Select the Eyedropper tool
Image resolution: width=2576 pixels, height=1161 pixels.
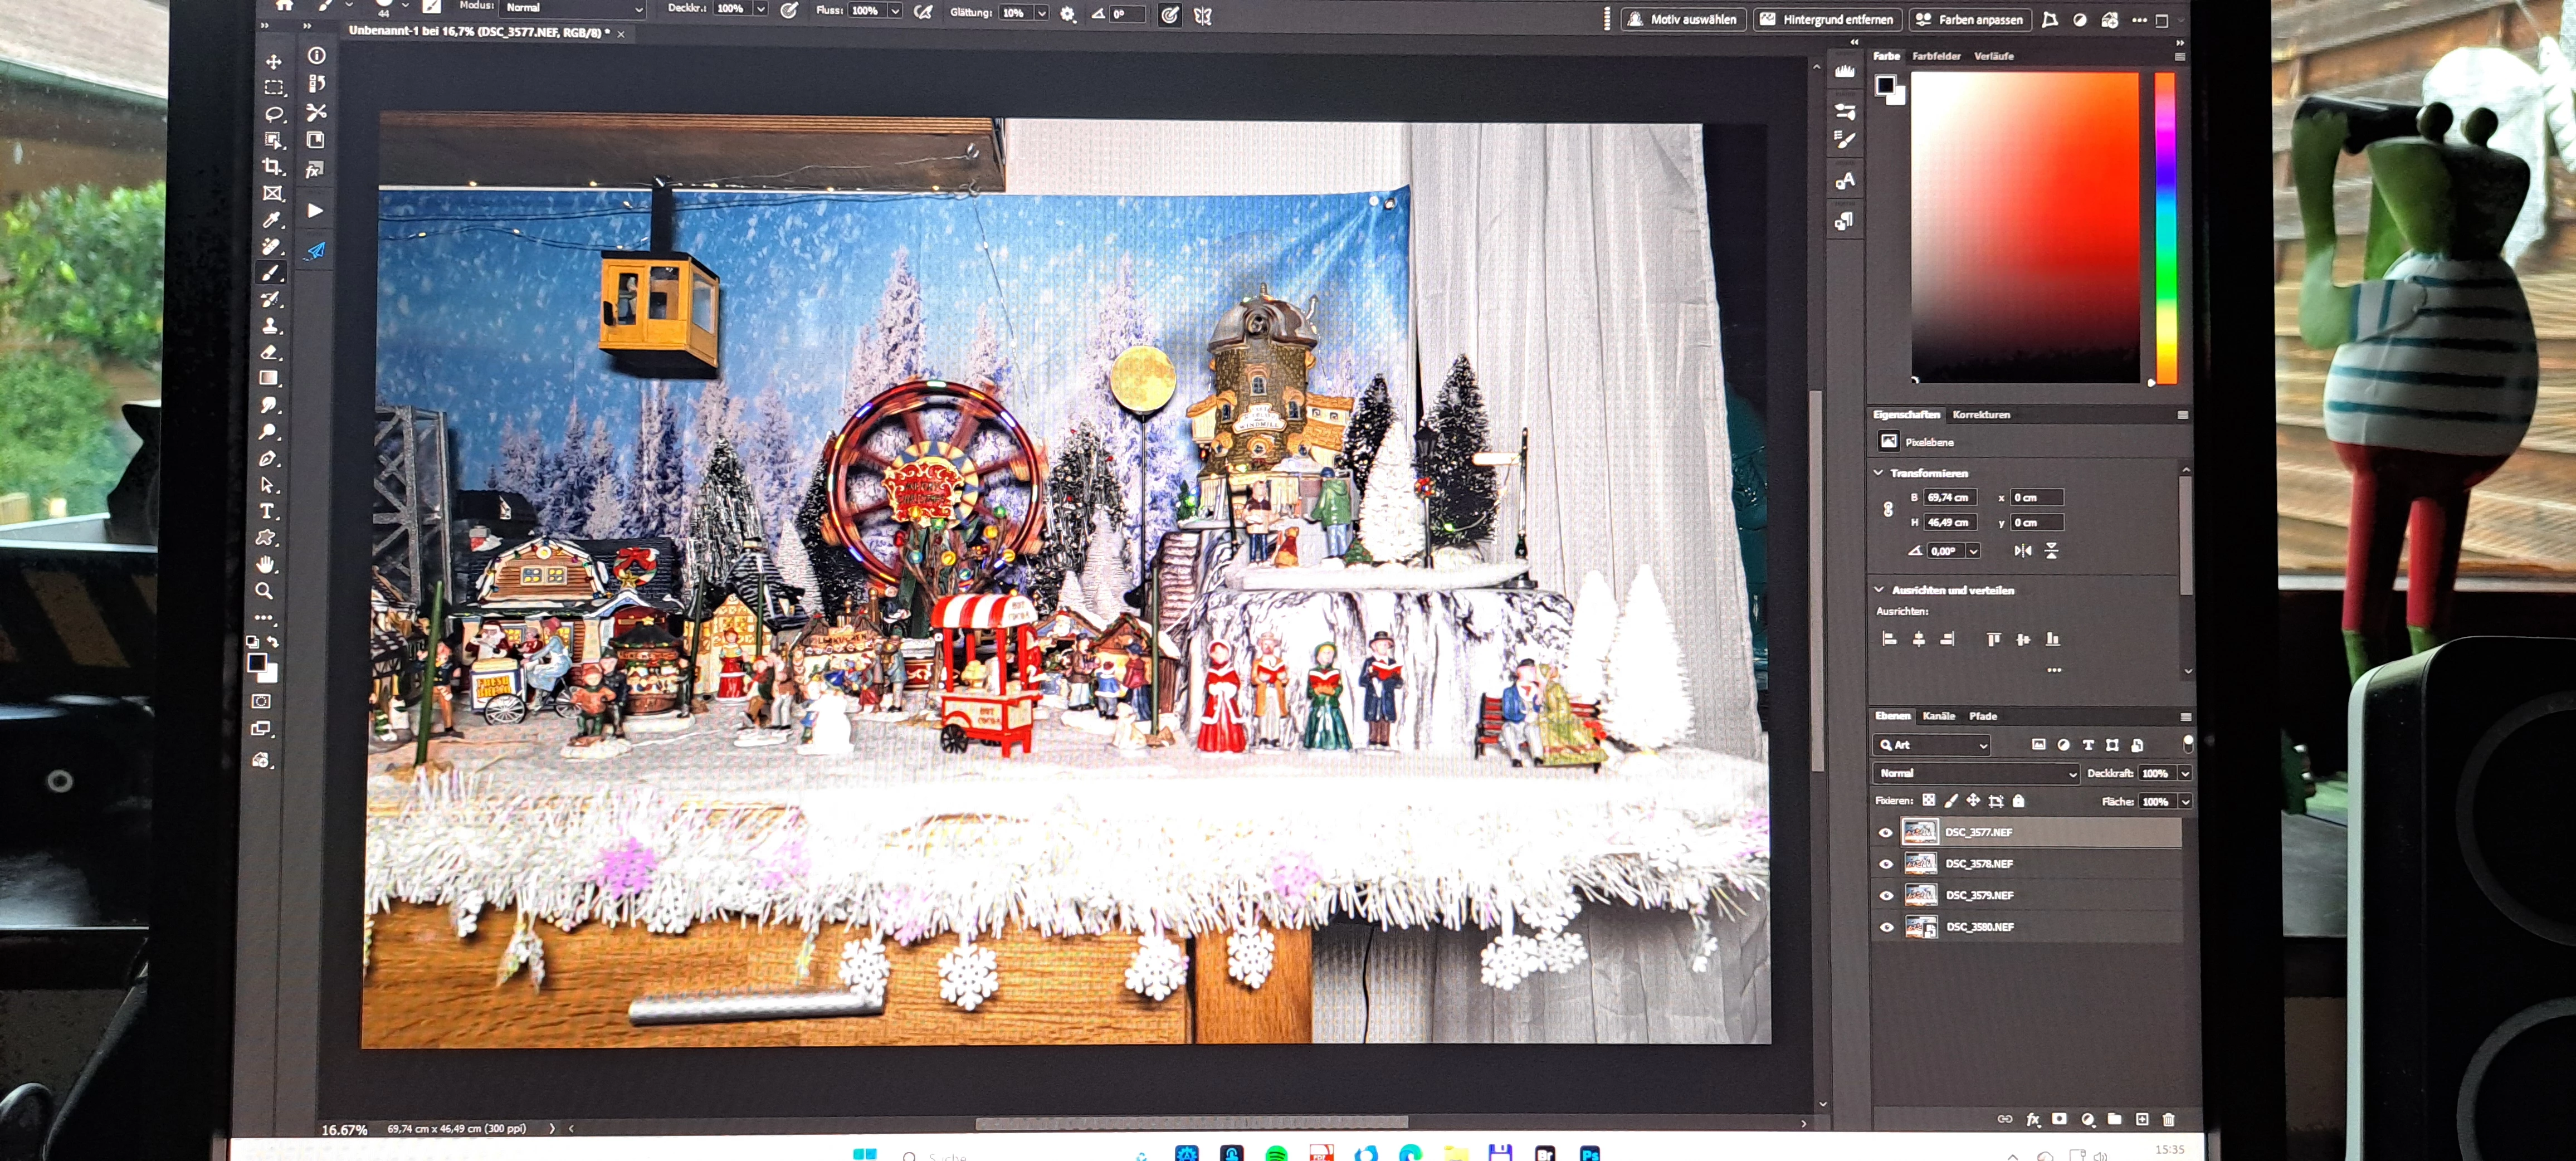[272, 220]
